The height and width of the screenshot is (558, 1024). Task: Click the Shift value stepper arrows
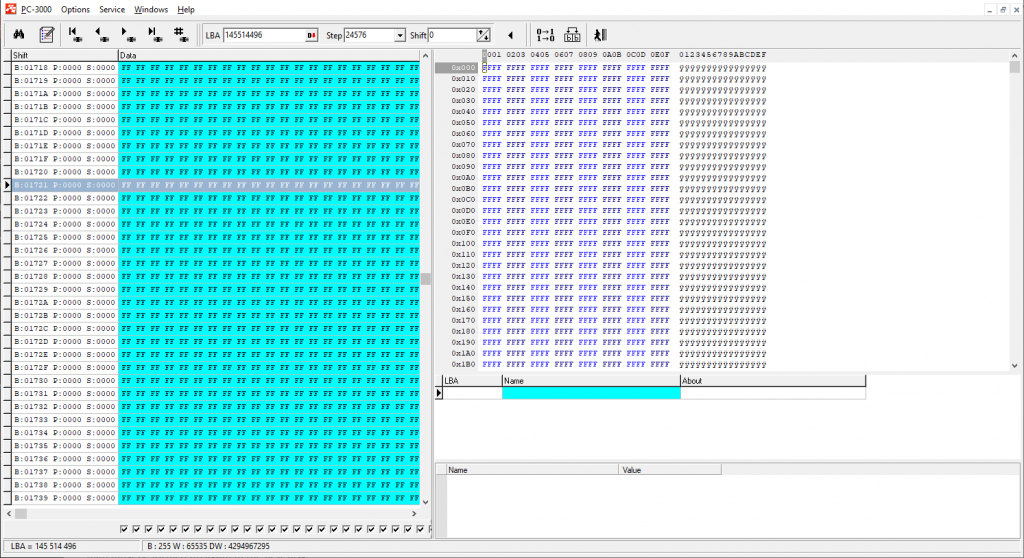(484, 35)
